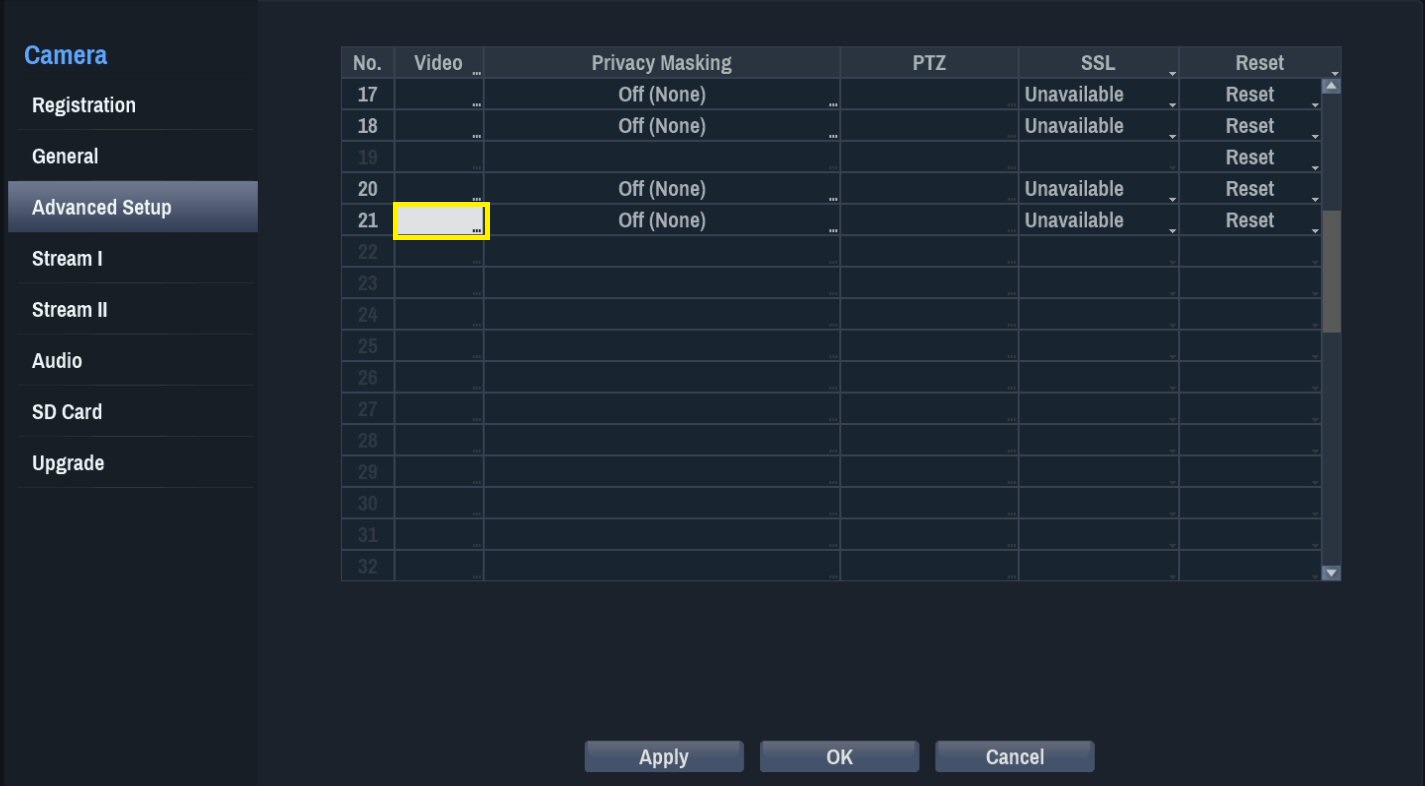Open the Reset dropdown for camera 21
The image size is (1425, 786).
point(1251,220)
